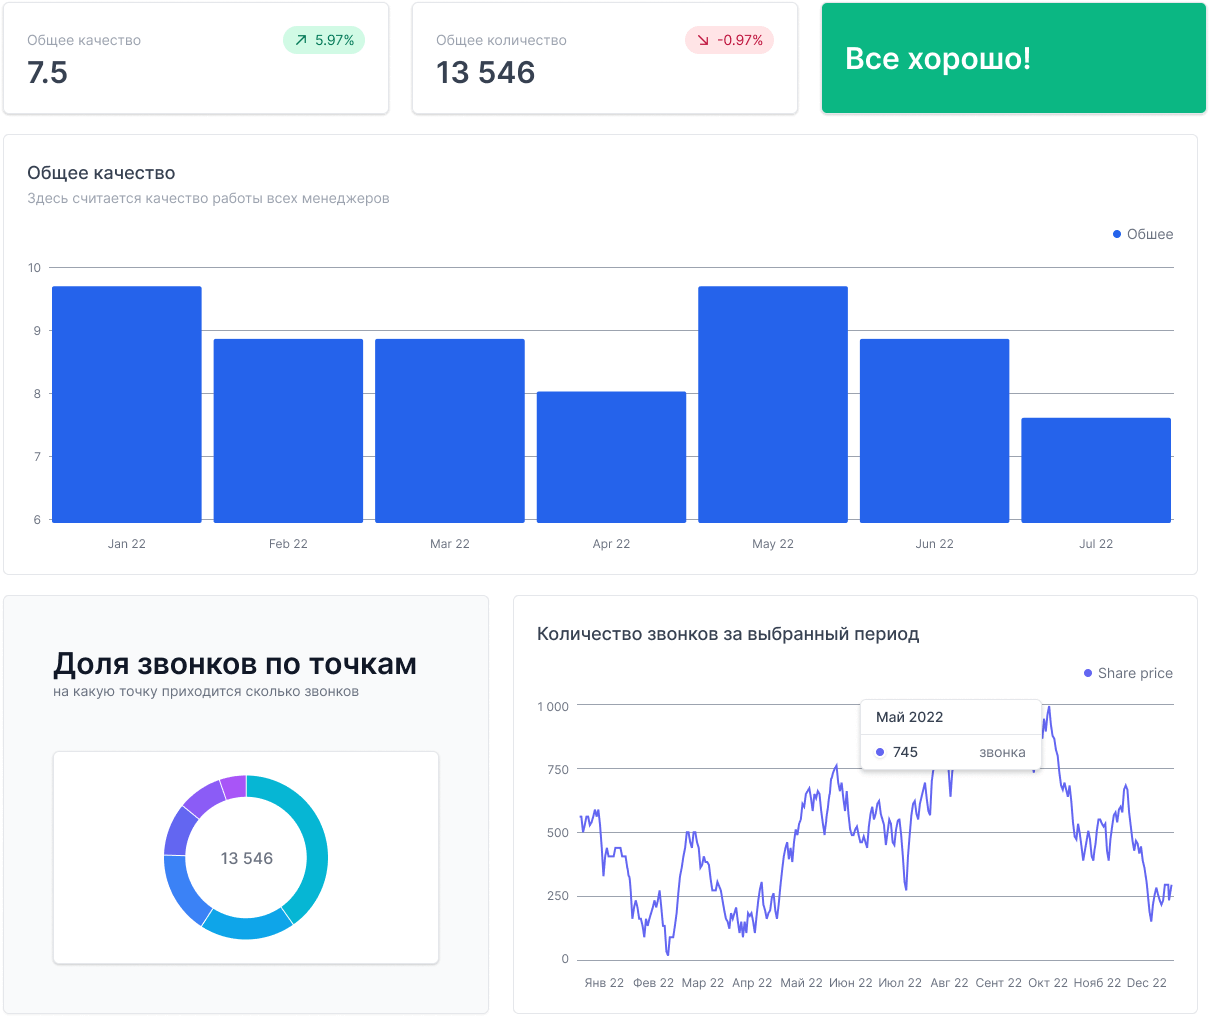Open the Общее количество 13 546 card
The width and height of the screenshot is (1210, 1017).
(605, 58)
